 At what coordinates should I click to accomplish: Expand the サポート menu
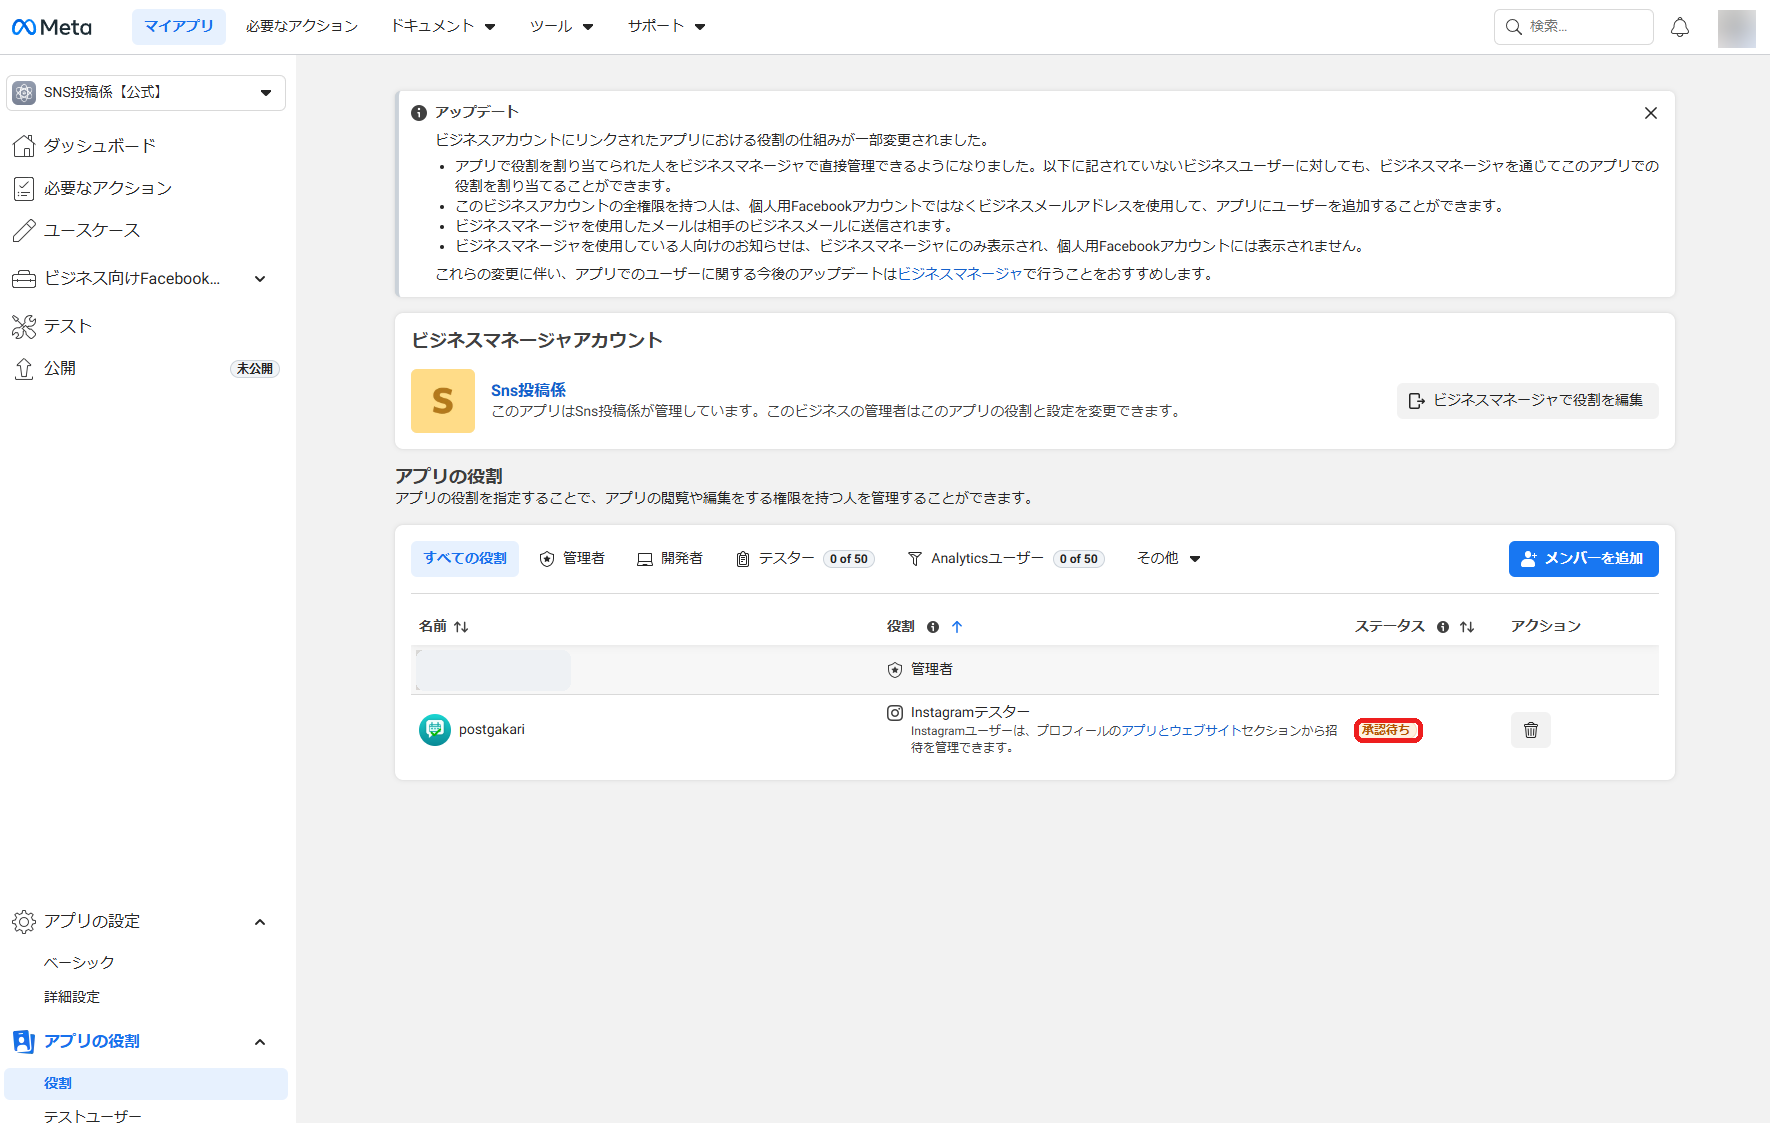click(x=666, y=27)
